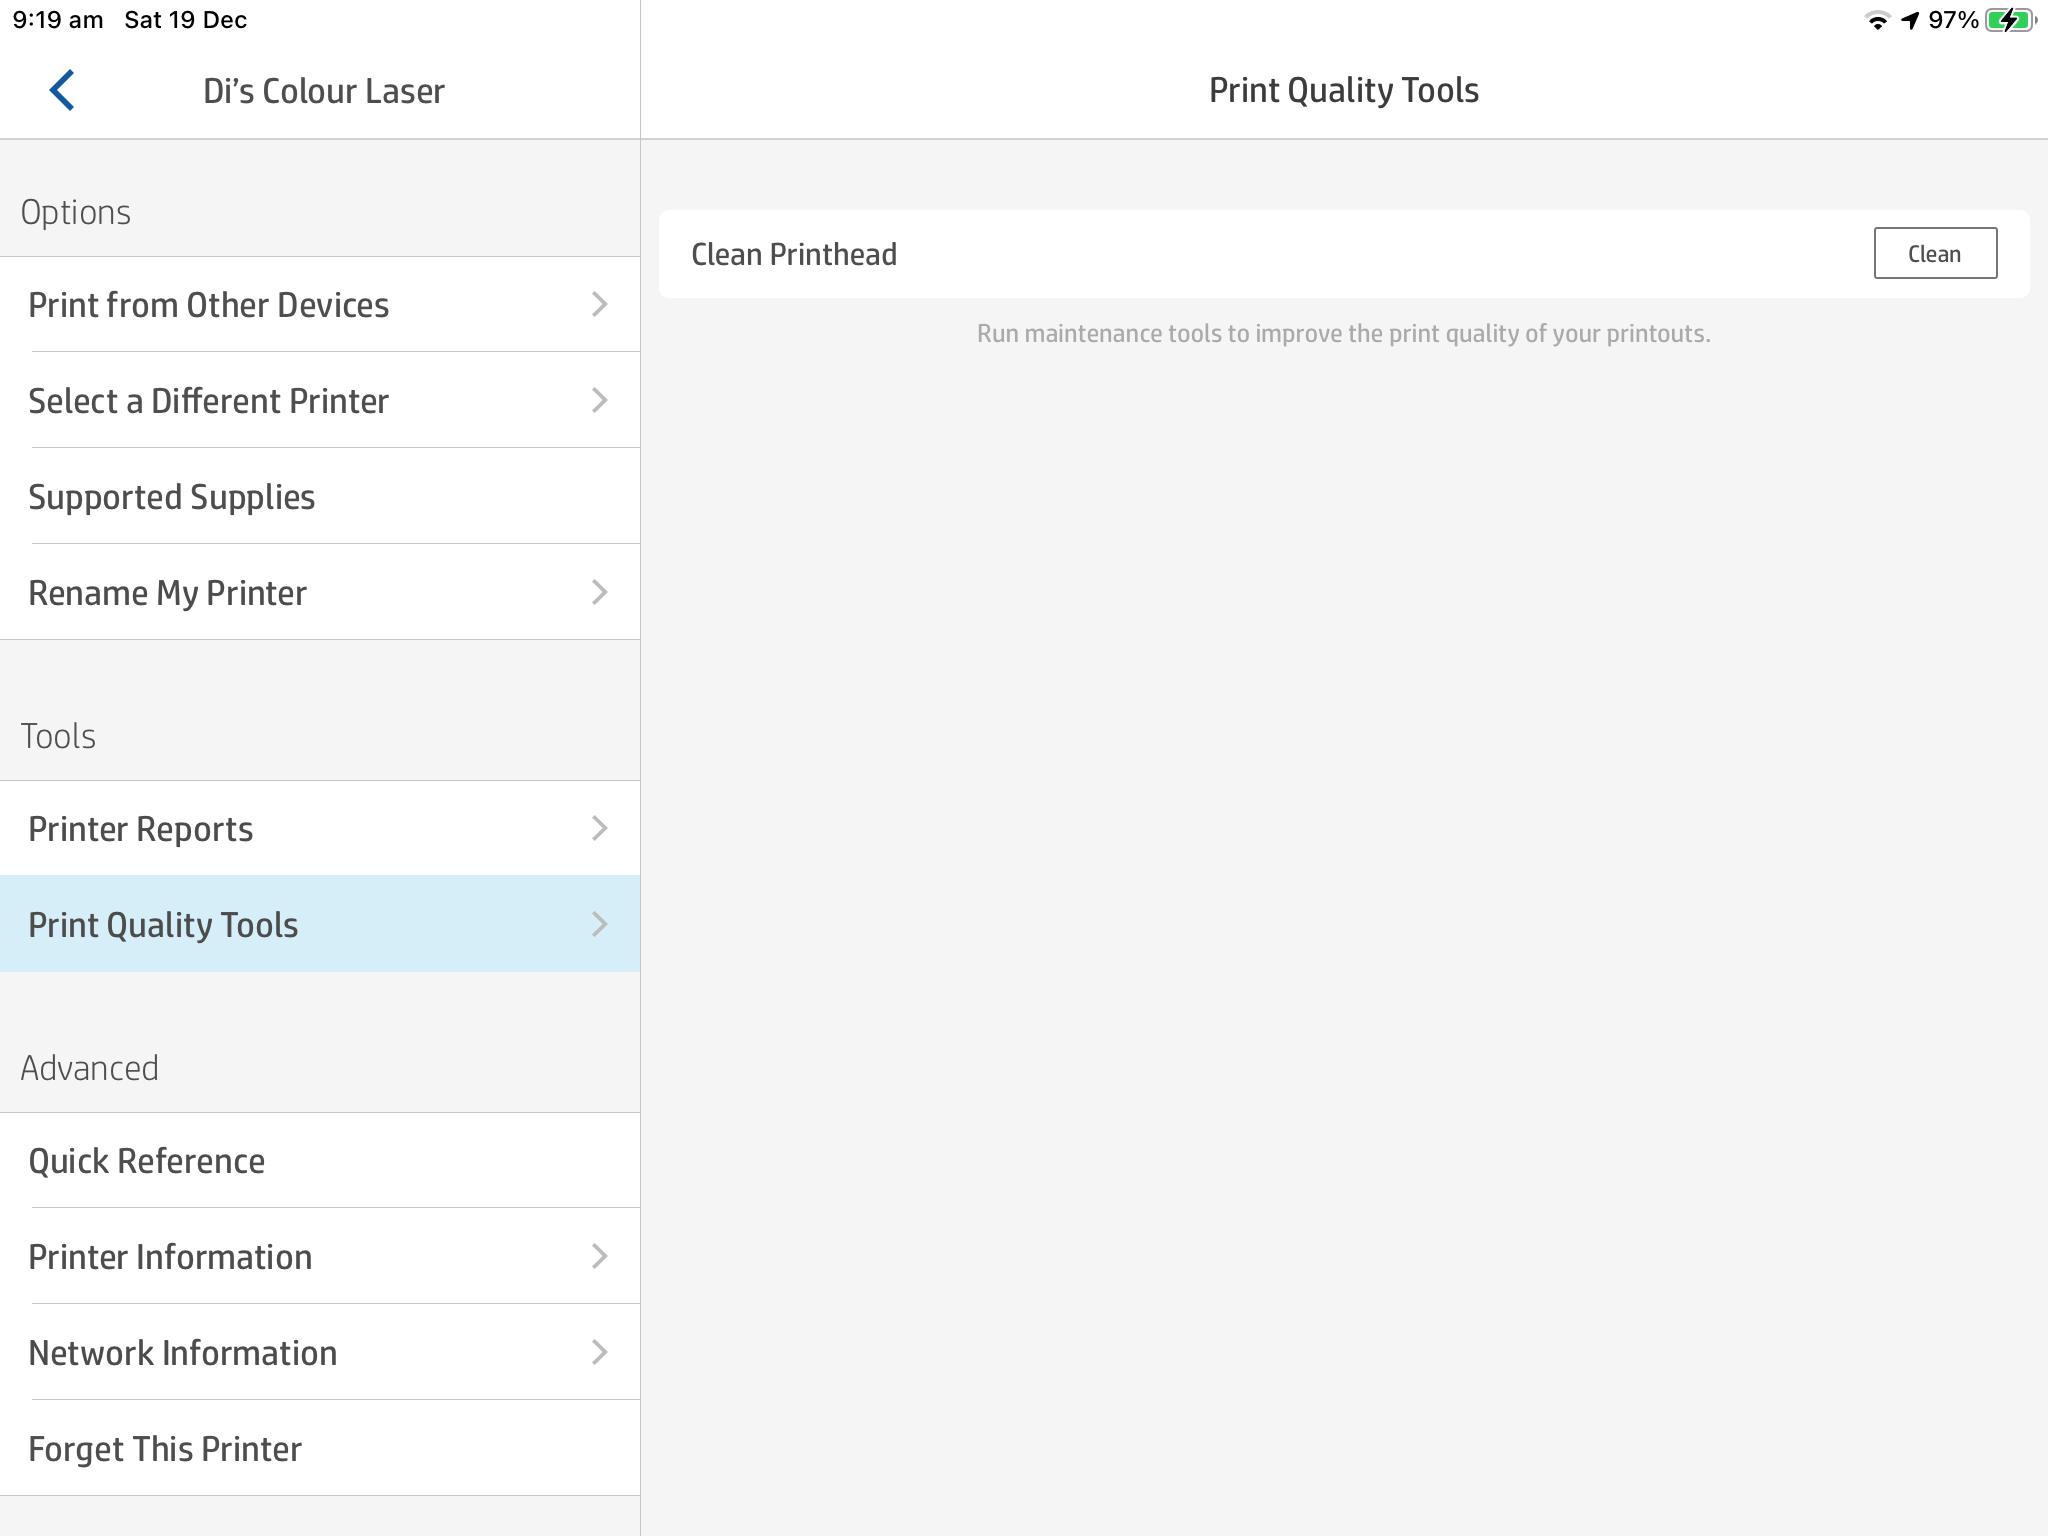This screenshot has height=1536, width=2048.
Task: Open the Printer Reports chevron arrow
Action: pyautogui.click(x=599, y=828)
